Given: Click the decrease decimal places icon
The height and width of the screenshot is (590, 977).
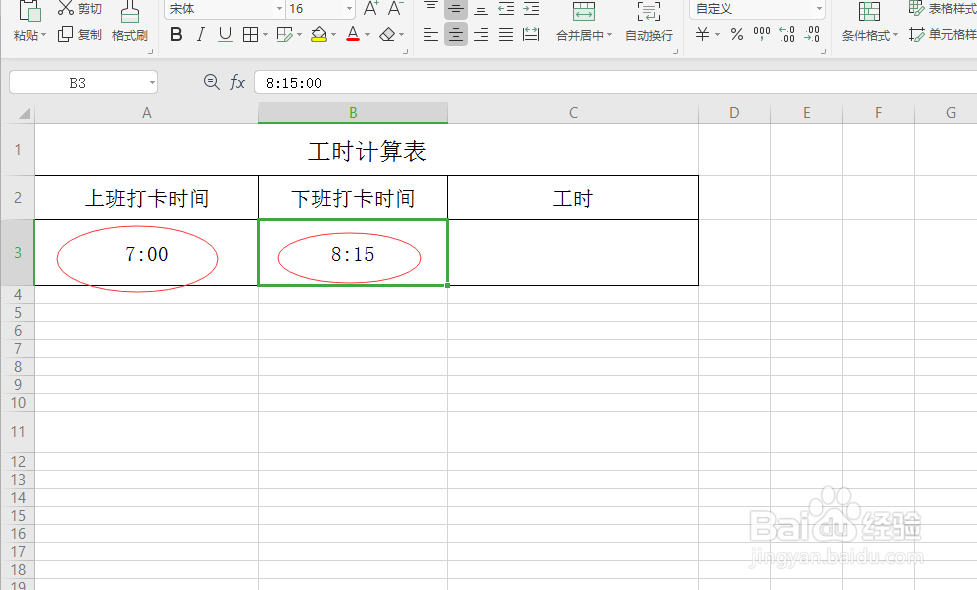Looking at the screenshot, I should point(812,34).
